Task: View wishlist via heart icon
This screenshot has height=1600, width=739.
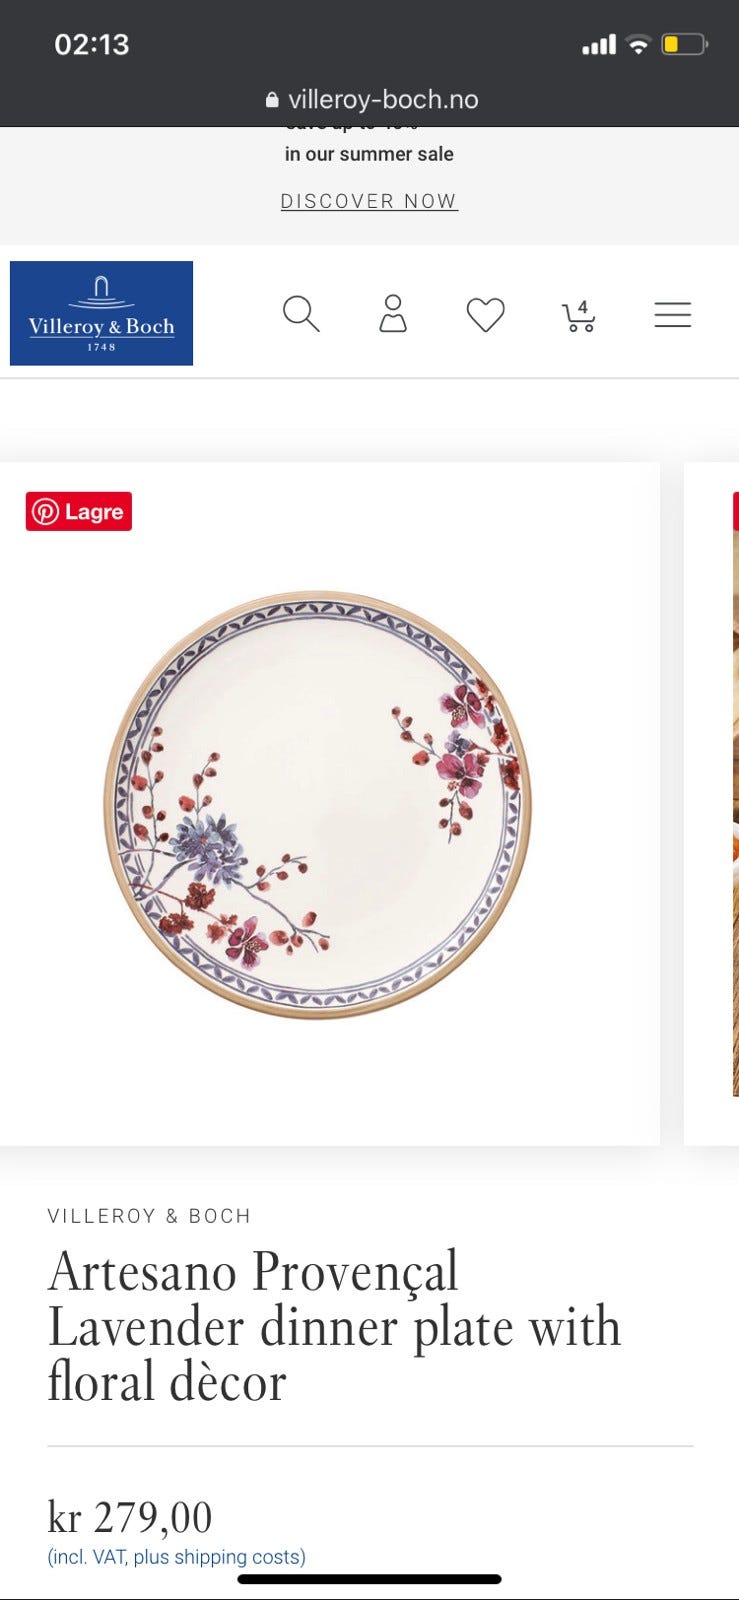Action: pyautogui.click(x=486, y=315)
